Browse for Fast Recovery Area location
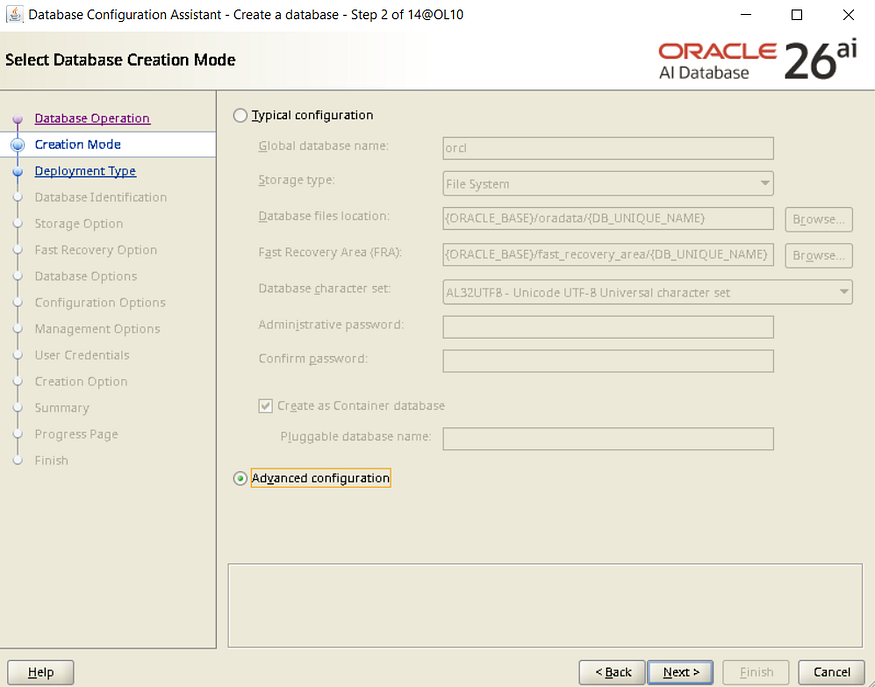 coord(819,256)
